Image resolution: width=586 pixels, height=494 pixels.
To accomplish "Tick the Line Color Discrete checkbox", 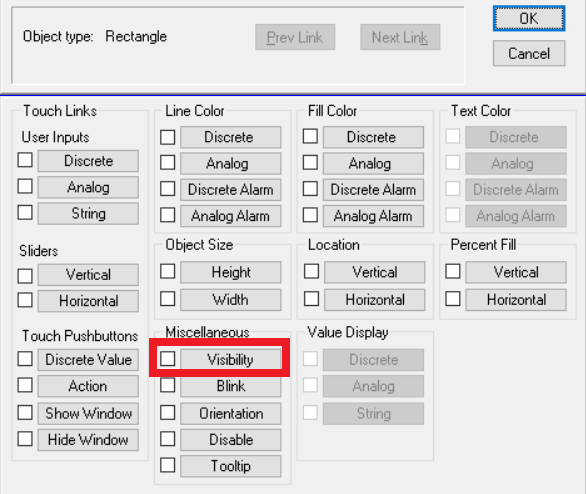I will (167, 137).
